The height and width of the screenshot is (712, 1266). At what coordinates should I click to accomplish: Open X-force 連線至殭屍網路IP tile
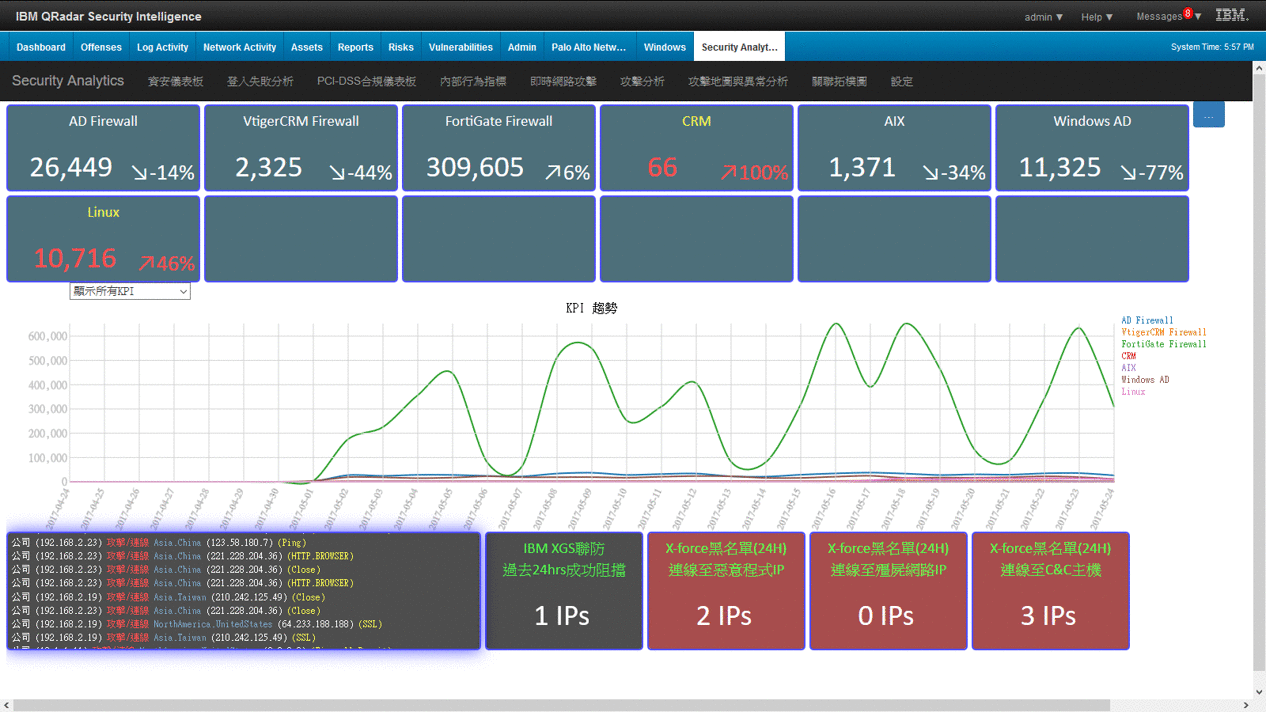coord(888,591)
